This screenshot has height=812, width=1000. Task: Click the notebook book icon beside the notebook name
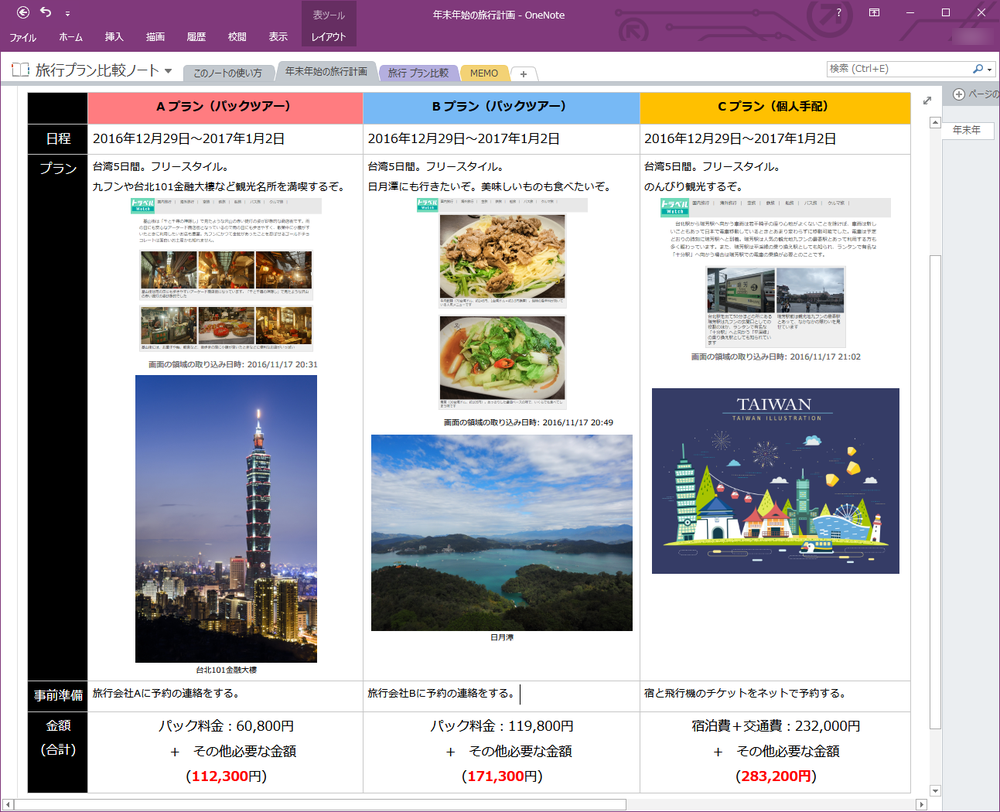20,69
